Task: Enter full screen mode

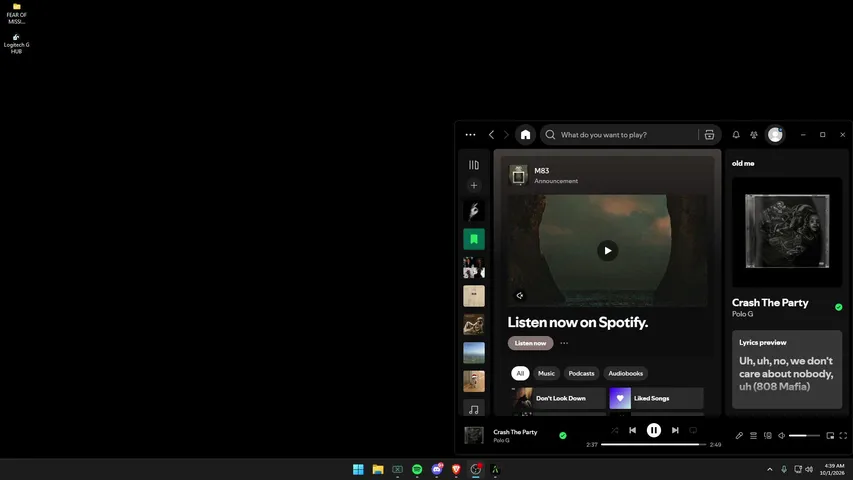Action: [x=843, y=435]
